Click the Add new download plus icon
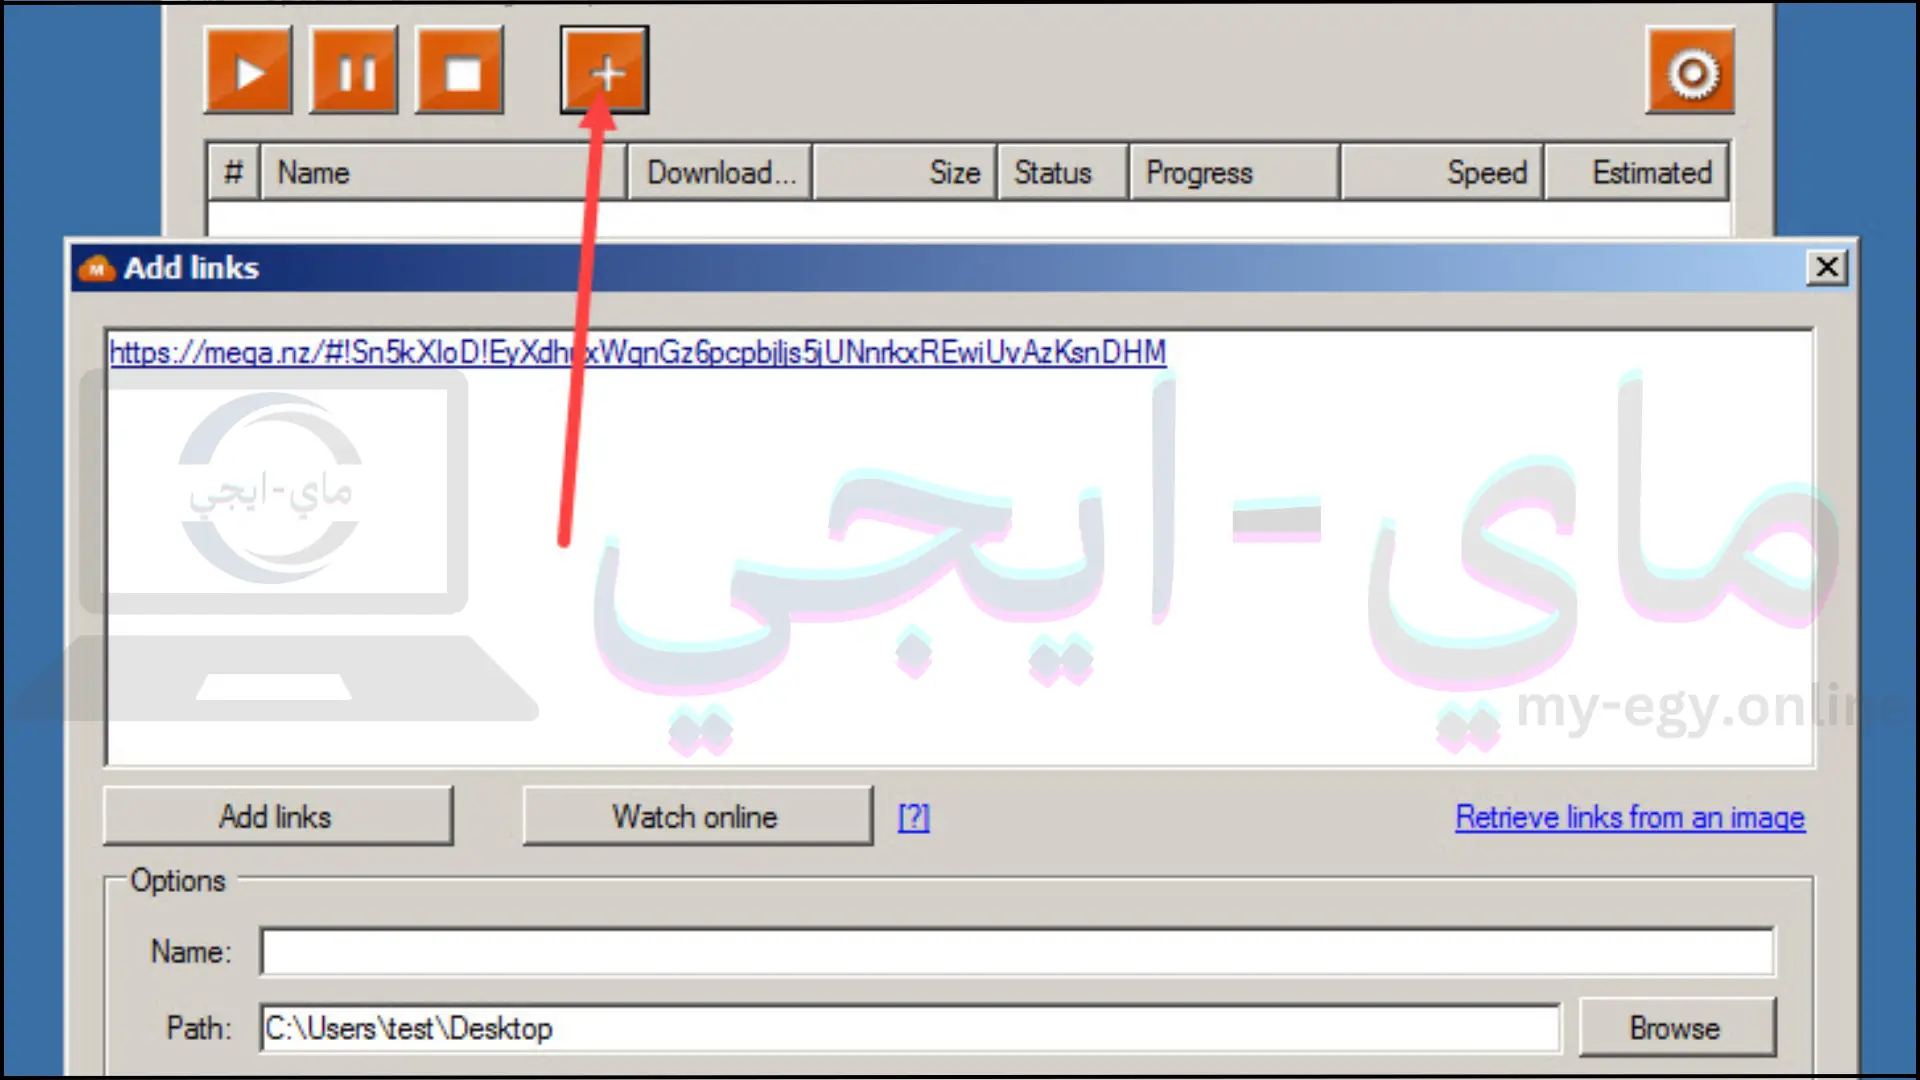Viewport: 1920px width, 1080px height. coord(604,73)
